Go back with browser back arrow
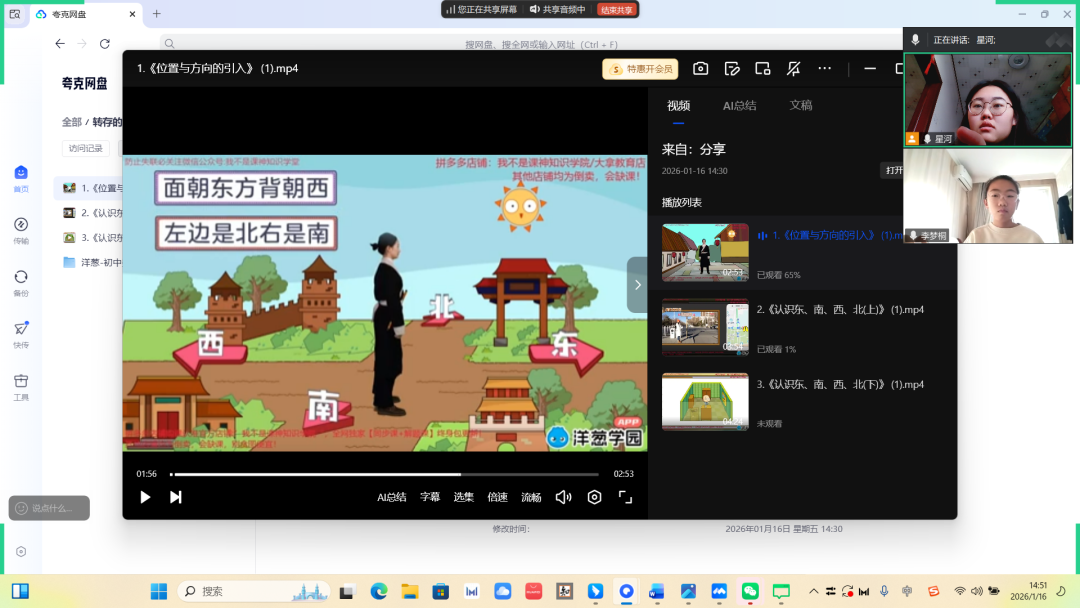Viewport: 1080px width, 608px height. (60, 43)
